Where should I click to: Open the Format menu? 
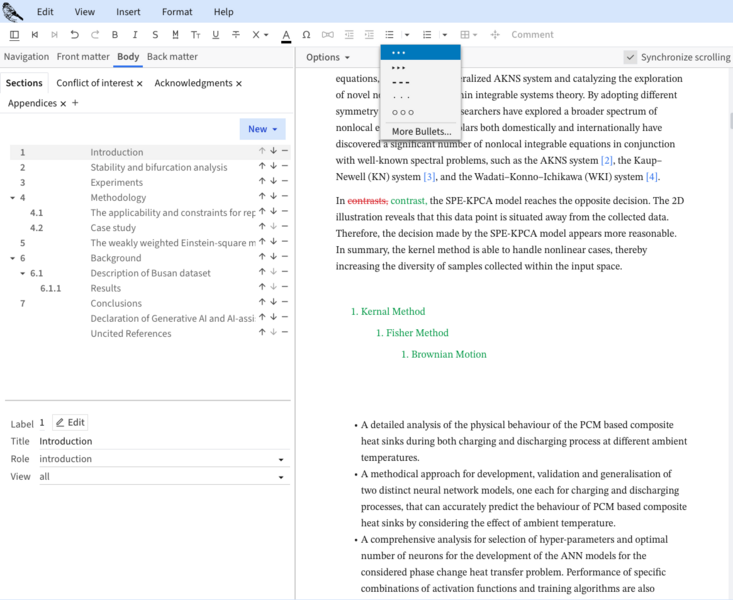177,12
